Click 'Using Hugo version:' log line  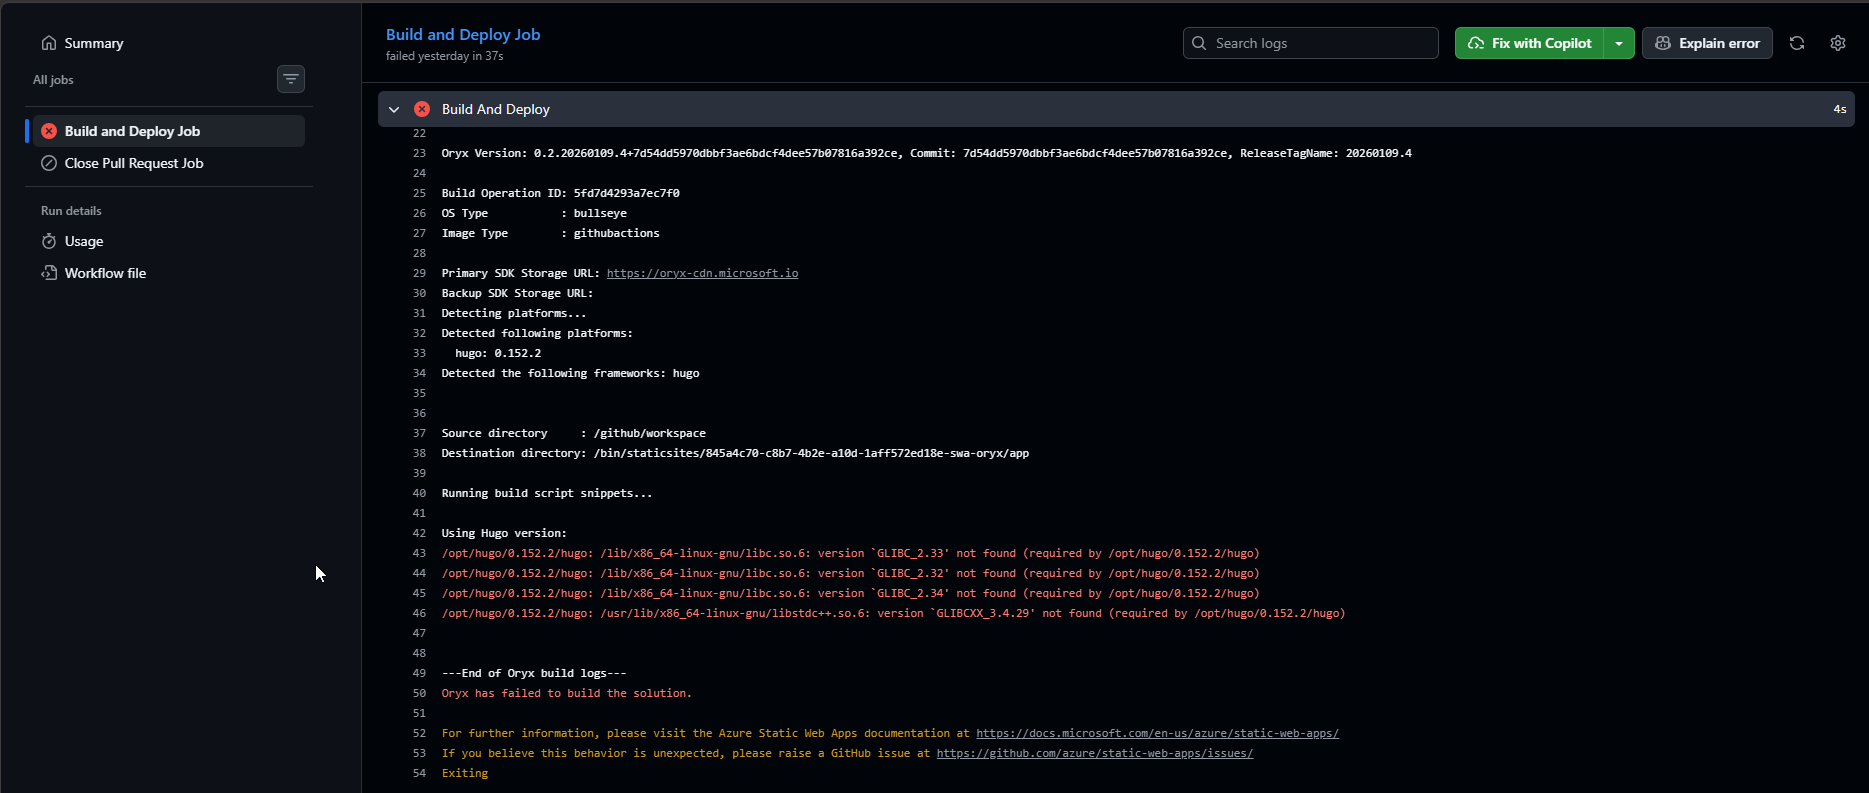tap(503, 533)
